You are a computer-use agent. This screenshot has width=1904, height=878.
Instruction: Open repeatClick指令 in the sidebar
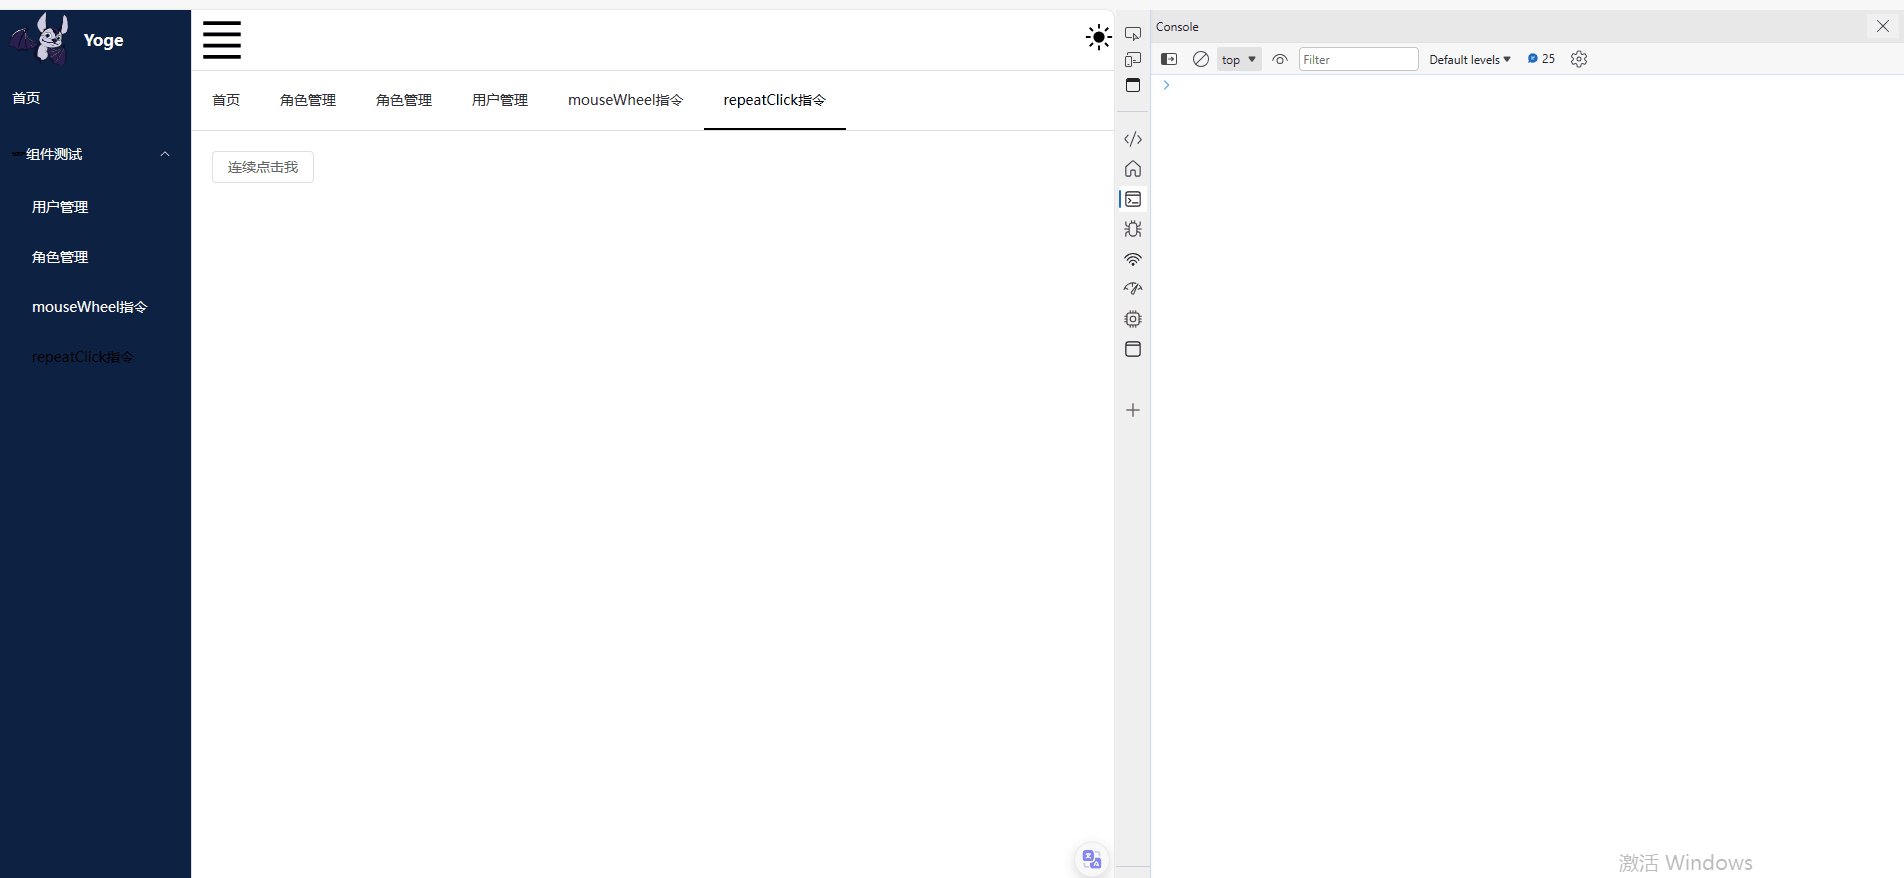83,357
